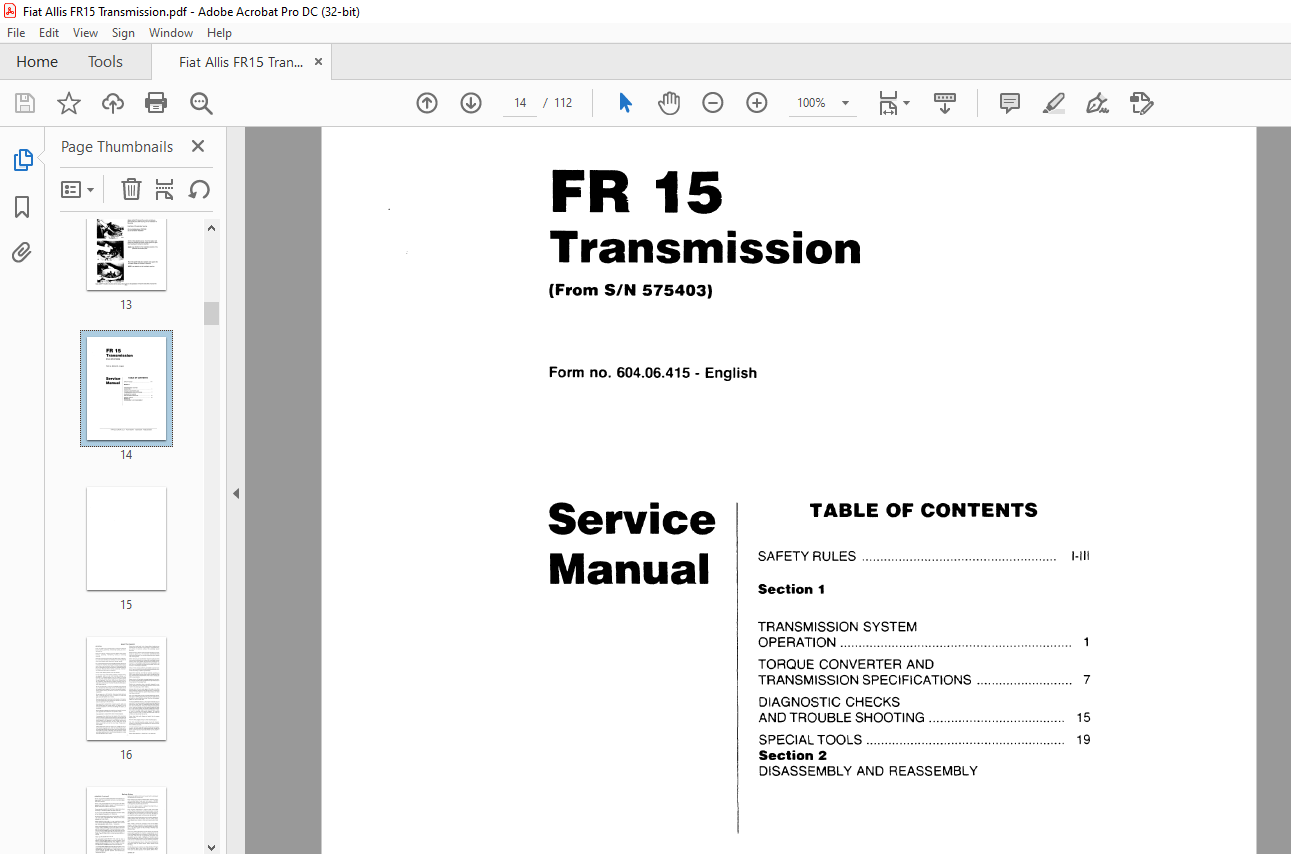
Task: Click the read mode keyboard icon
Action: (x=945, y=103)
